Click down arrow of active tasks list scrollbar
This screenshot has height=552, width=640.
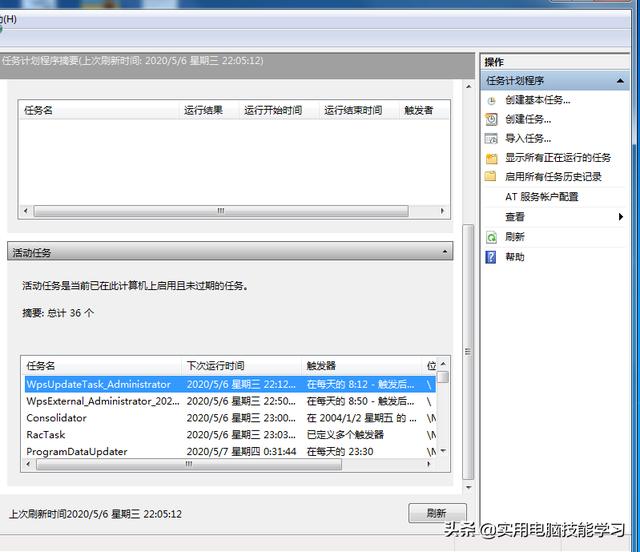(443, 451)
